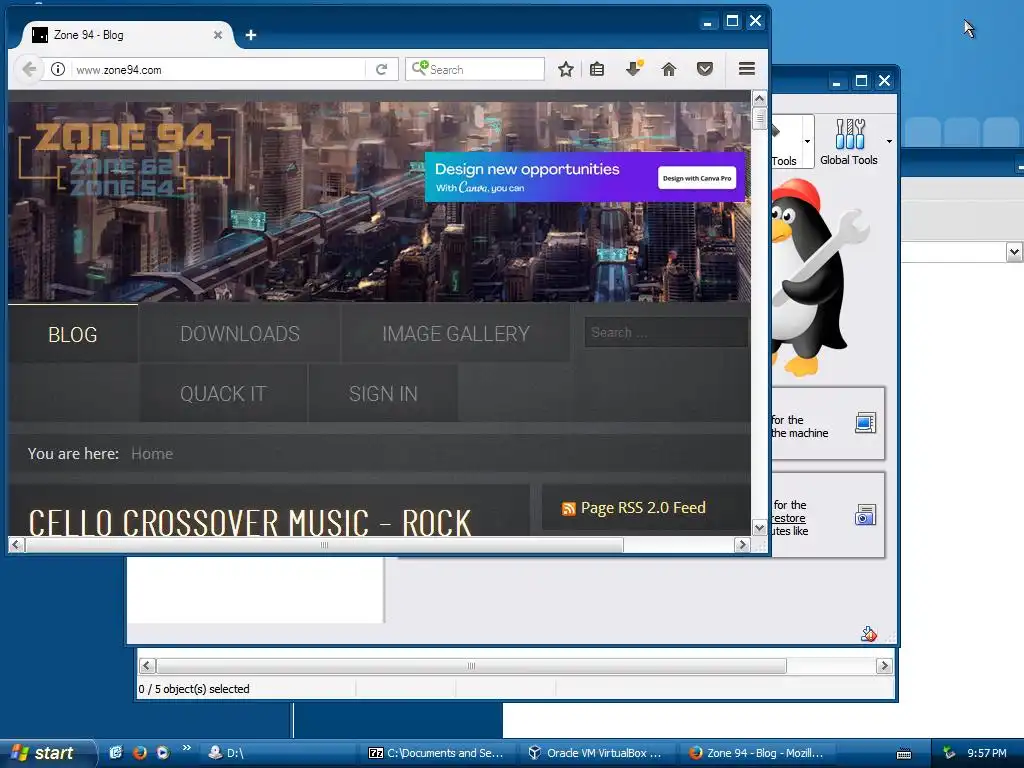Viewport: 1024px width, 768px height.
Task: Open the Firefox downloads arrow
Action: 633,69
